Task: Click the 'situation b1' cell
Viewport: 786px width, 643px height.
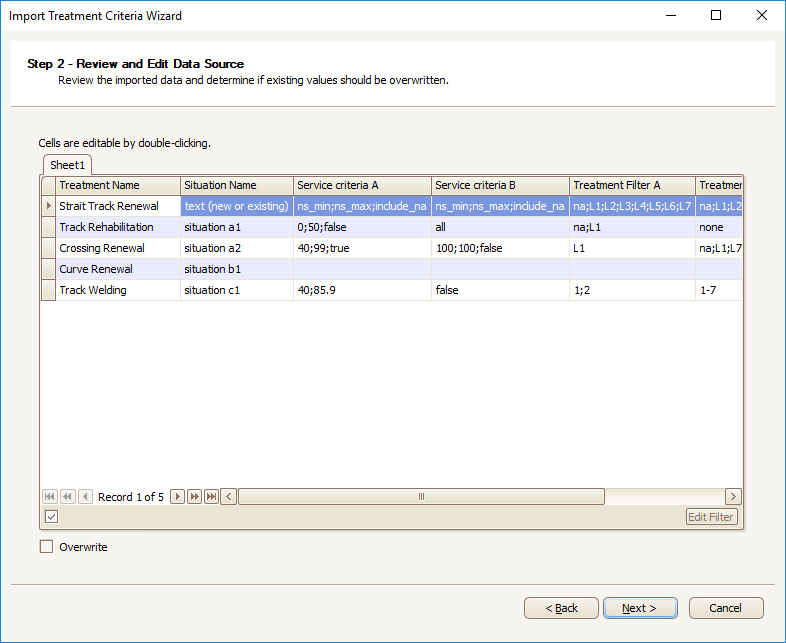Action: click(237, 269)
